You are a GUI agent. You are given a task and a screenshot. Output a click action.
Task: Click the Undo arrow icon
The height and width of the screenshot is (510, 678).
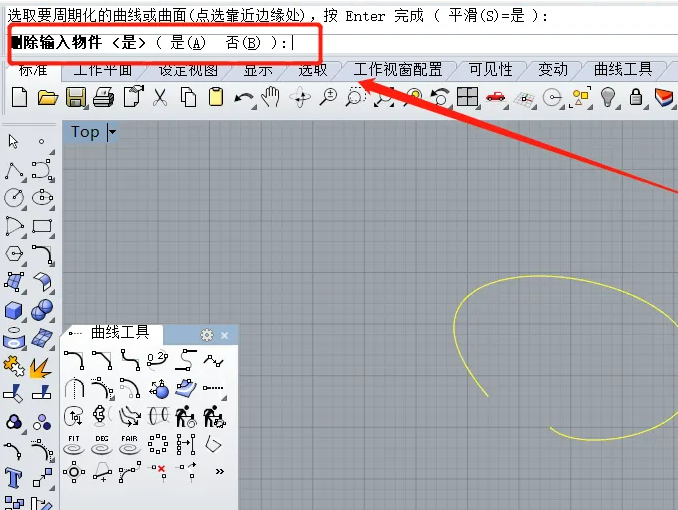click(x=243, y=99)
